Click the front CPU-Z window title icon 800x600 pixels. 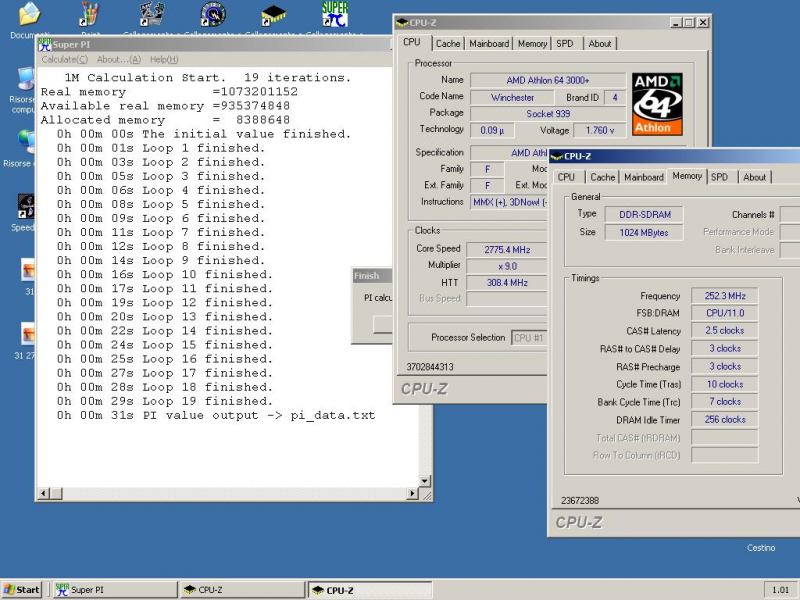click(x=557, y=157)
